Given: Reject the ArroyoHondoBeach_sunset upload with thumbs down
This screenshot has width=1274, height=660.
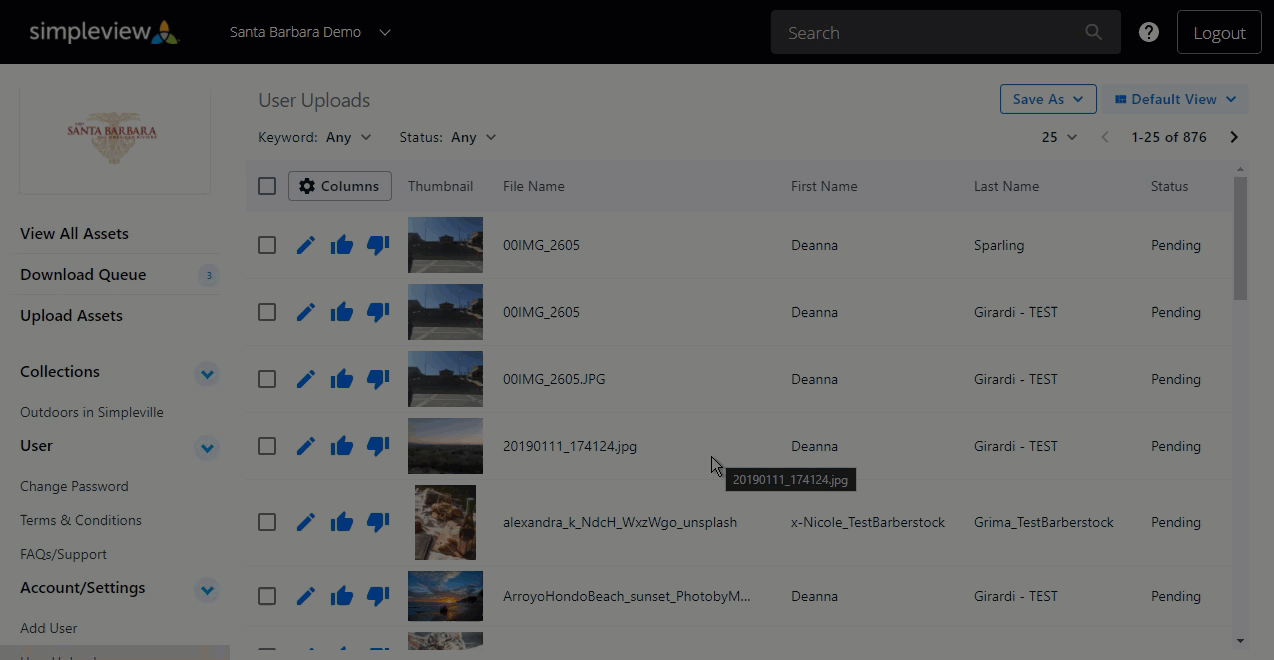Looking at the screenshot, I should click(378, 596).
